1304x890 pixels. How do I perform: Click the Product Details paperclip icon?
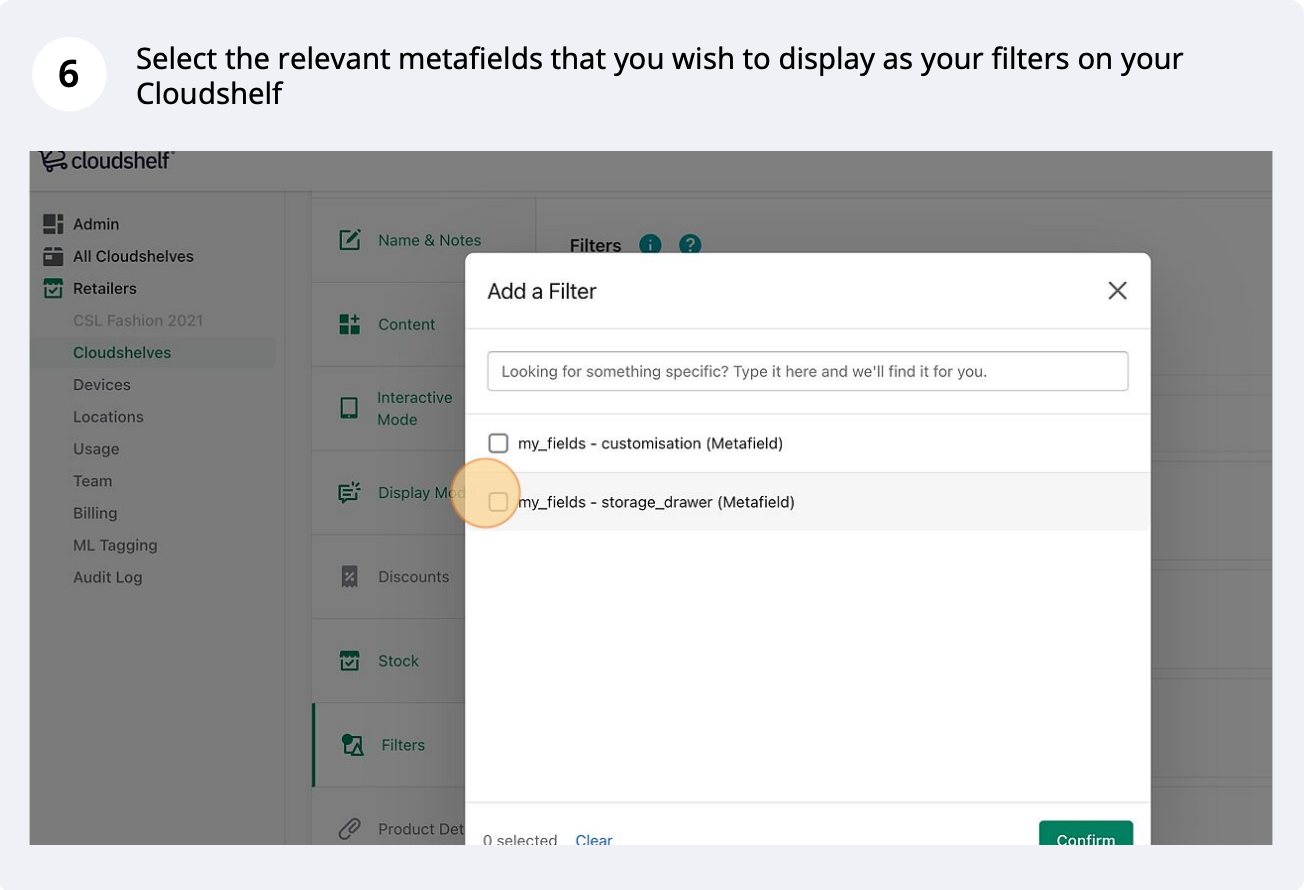coord(349,828)
